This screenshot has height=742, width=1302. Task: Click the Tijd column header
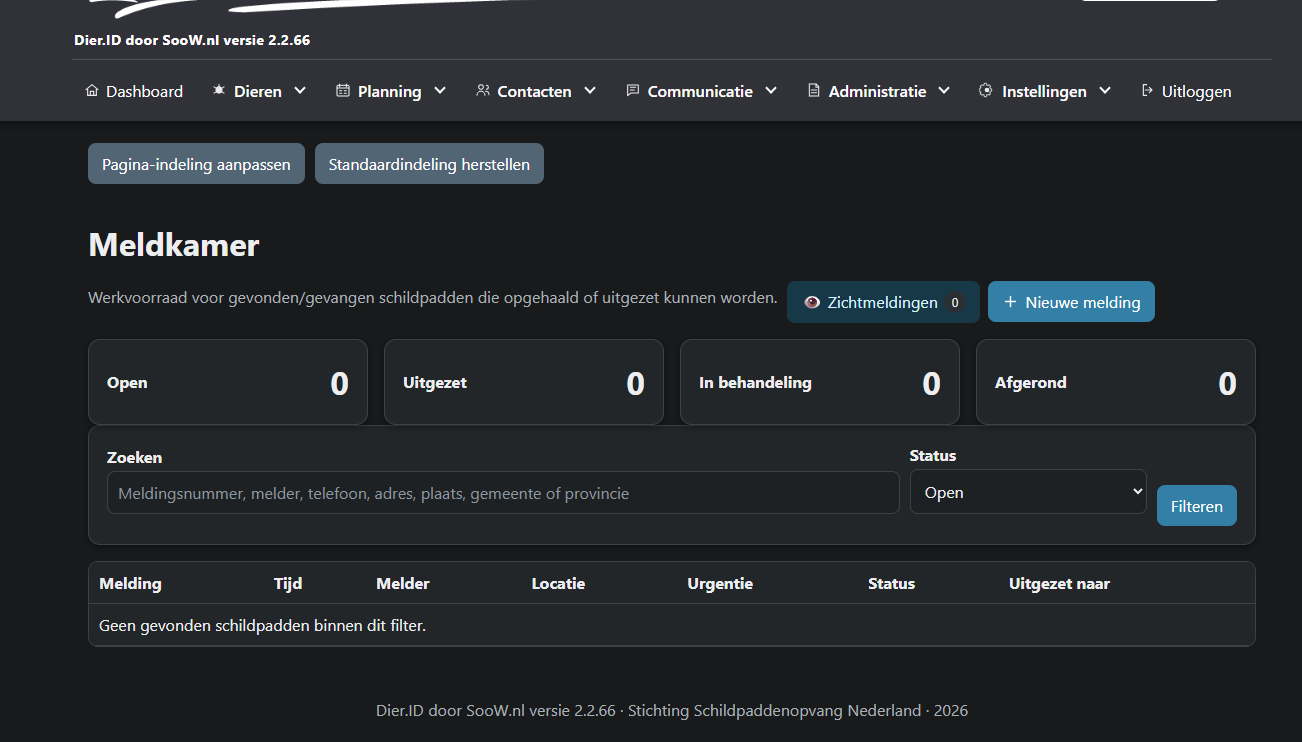click(288, 583)
